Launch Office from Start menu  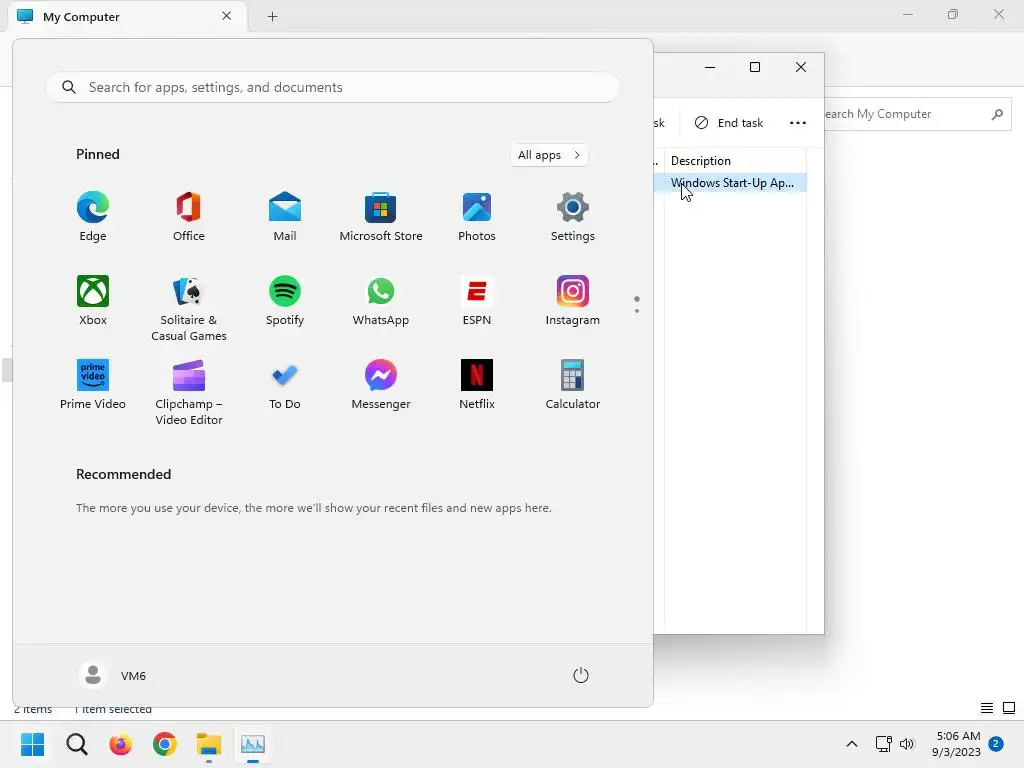(188, 217)
